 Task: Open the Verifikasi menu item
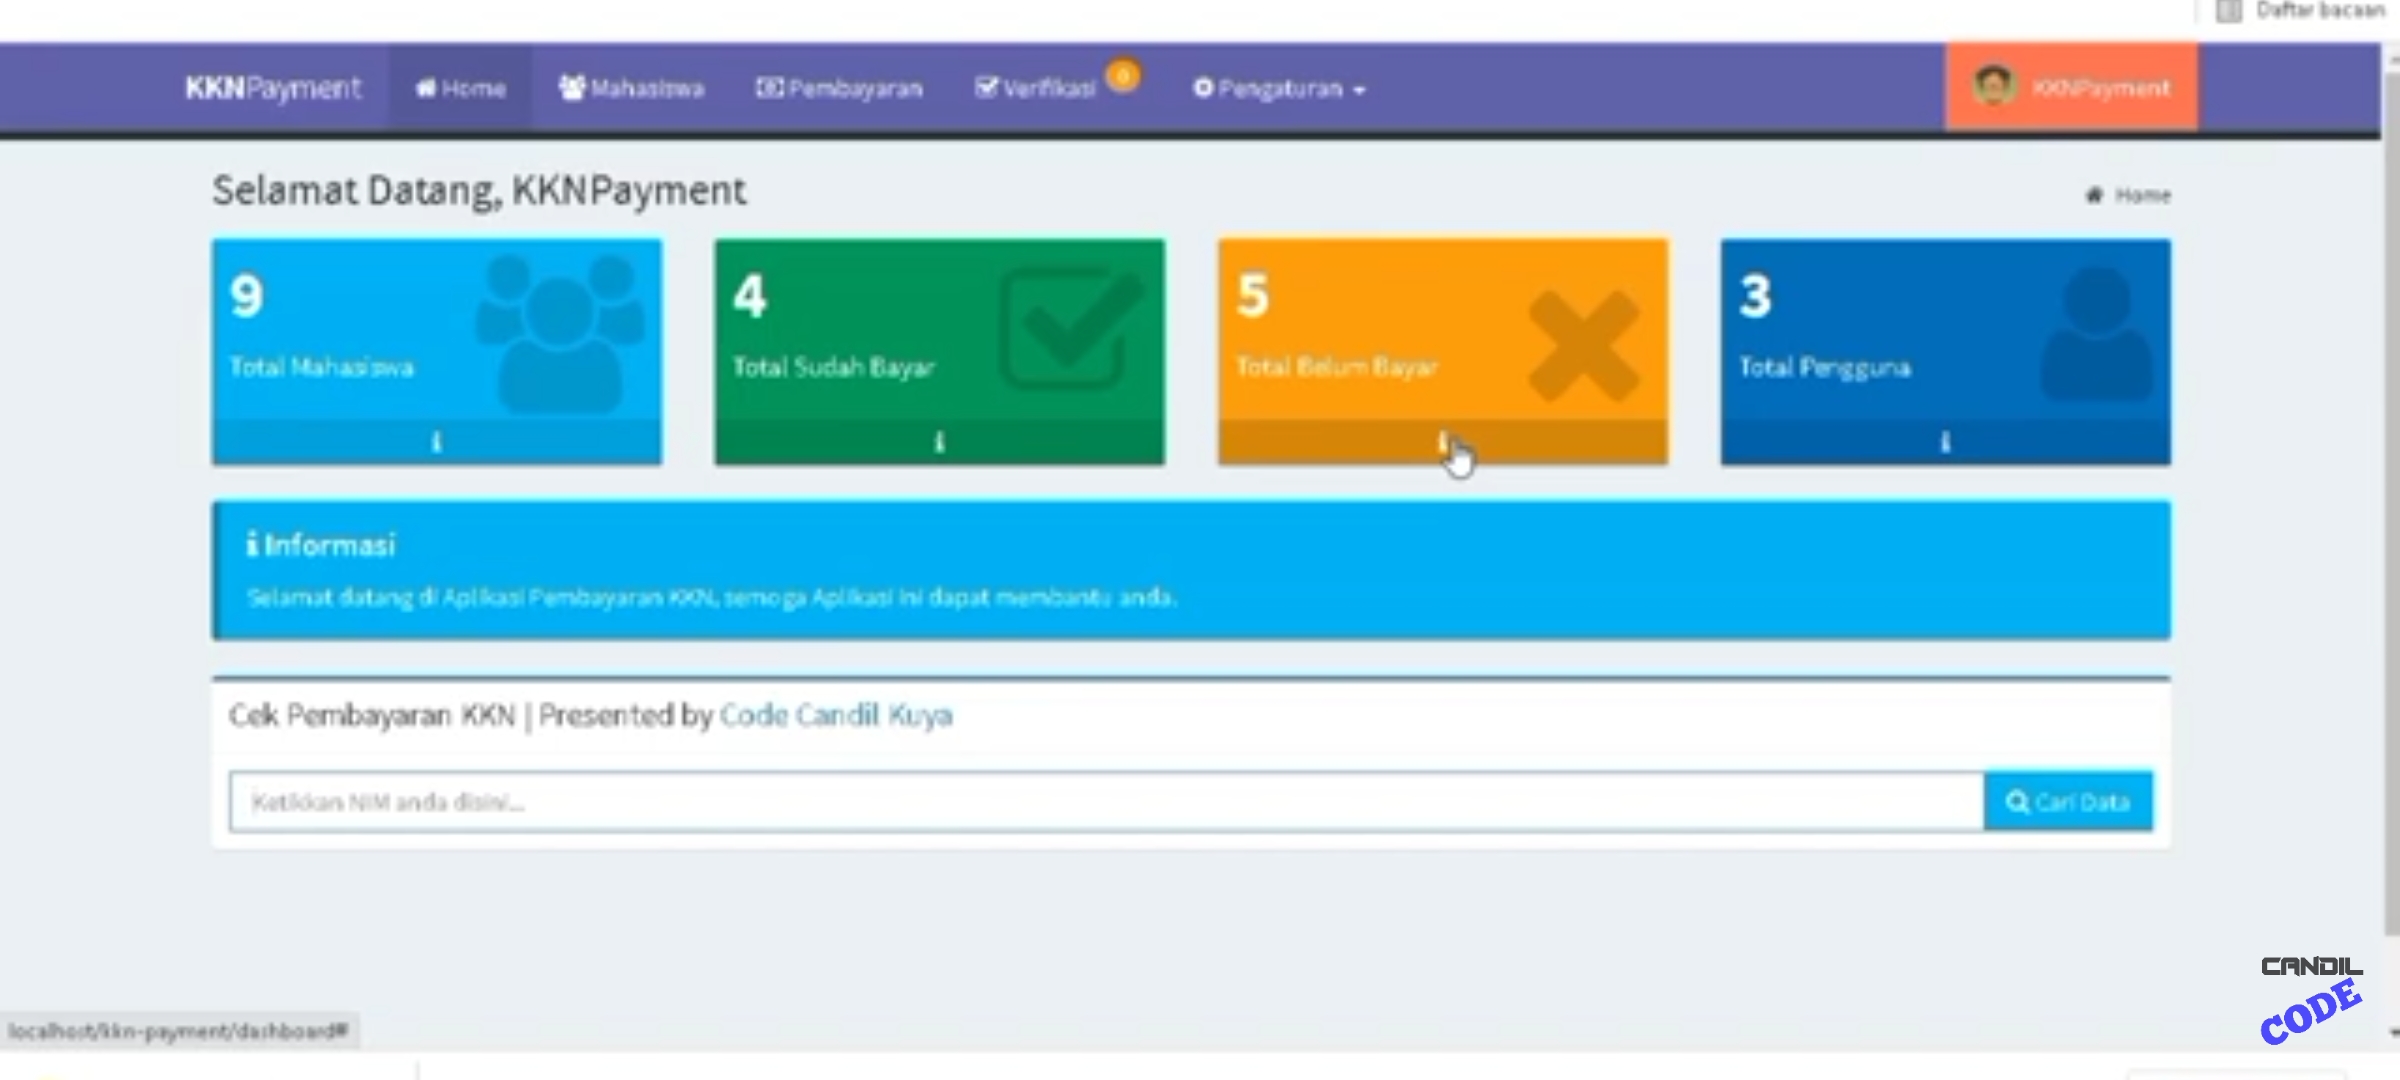tap(1037, 89)
